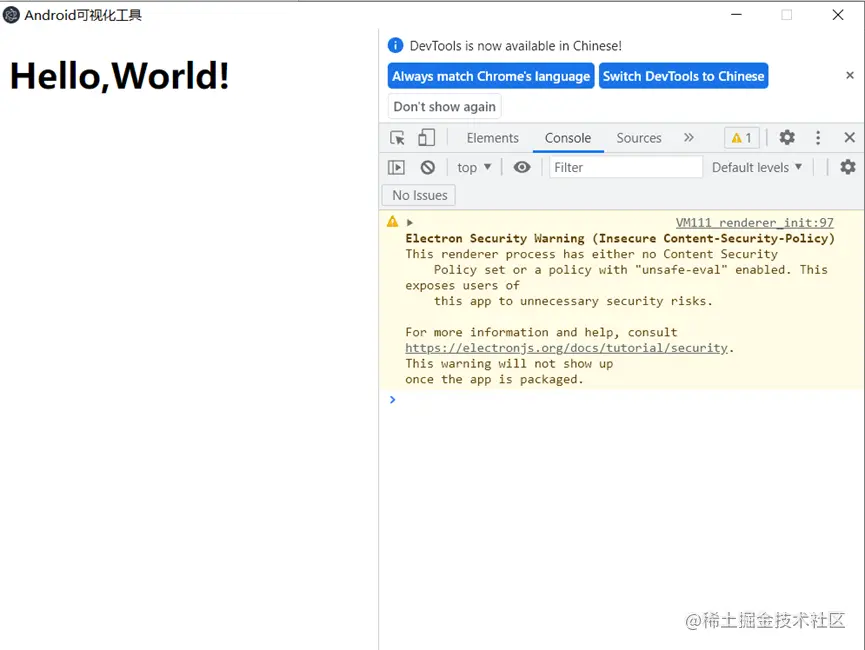This screenshot has height=650, width=865.
Task: Dismiss the language notification bar
Action: coord(850,75)
